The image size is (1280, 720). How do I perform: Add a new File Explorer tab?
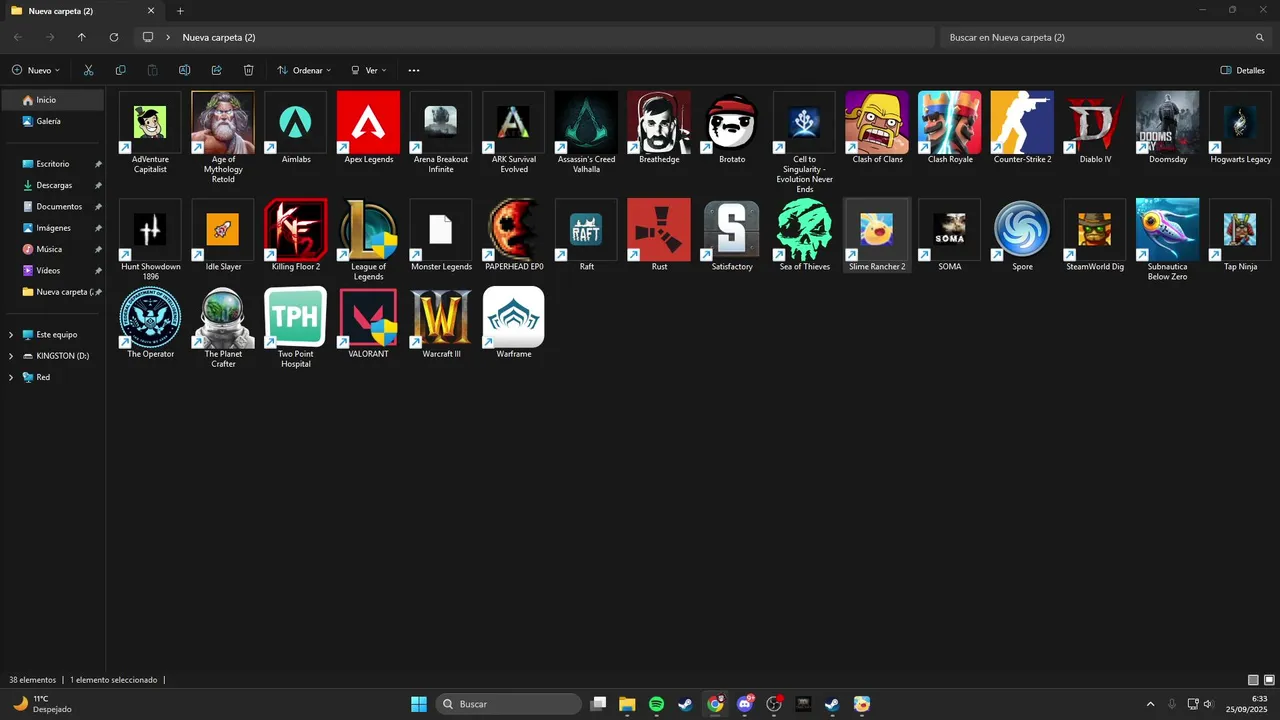click(x=180, y=11)
